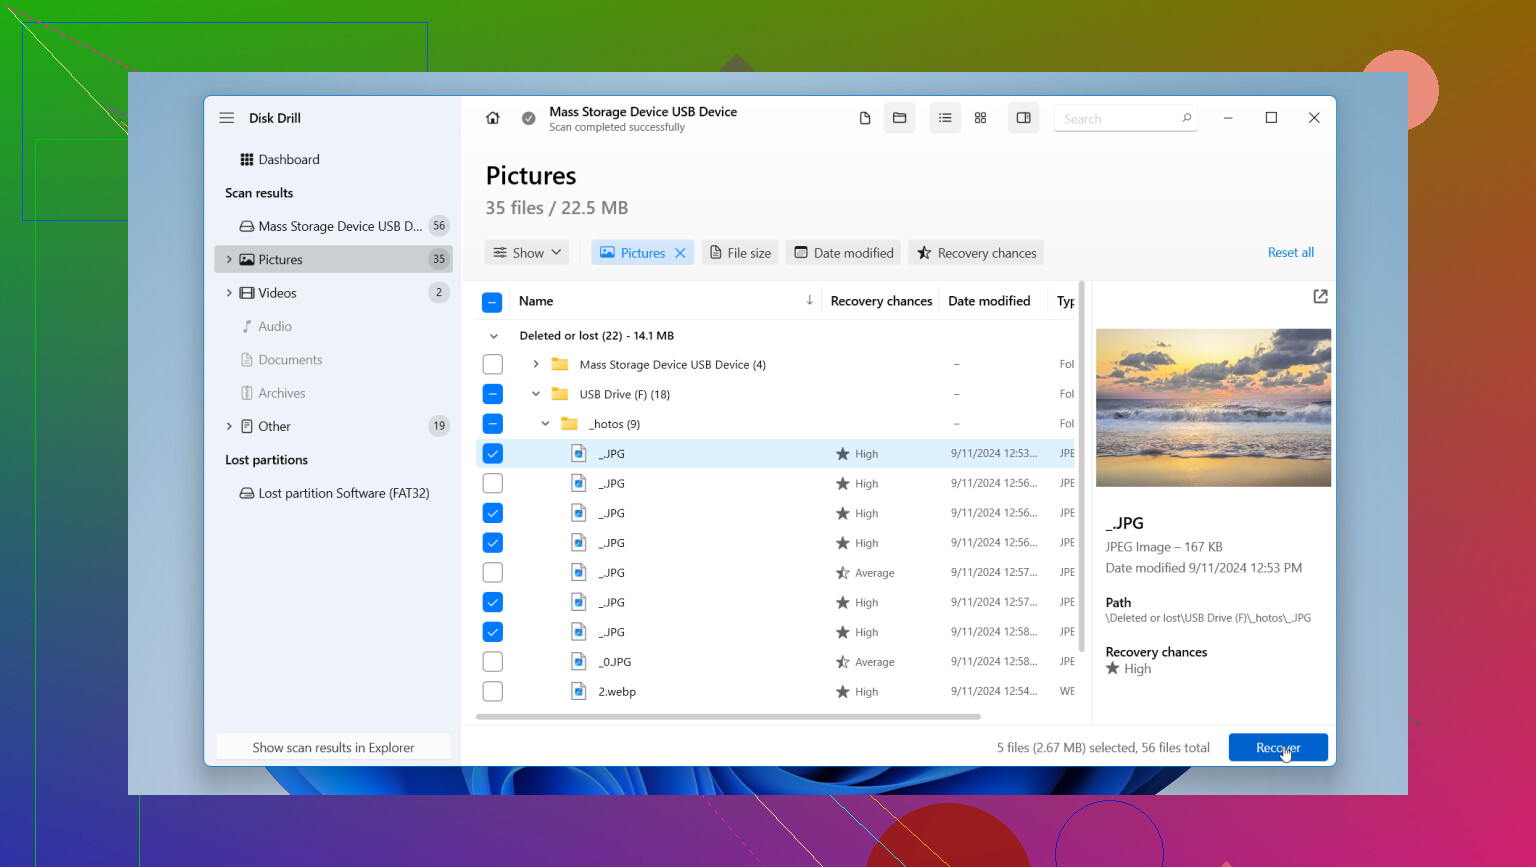Image resolution: width=1536 pixels, height=867 pixels.
Task: Check the Mass Storage Device USB Device (4) checkbox
Action: coord(492,364)
